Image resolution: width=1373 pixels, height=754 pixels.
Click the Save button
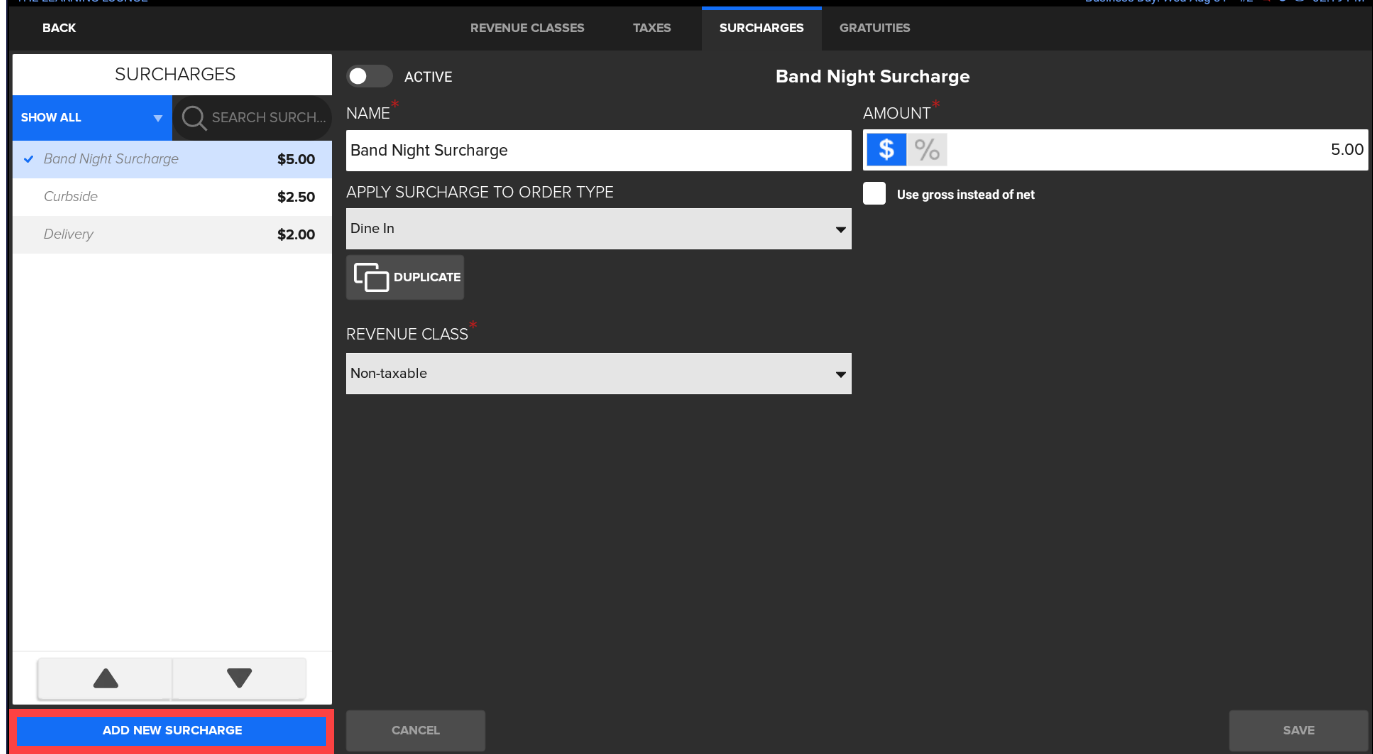tap(1298, 730)
